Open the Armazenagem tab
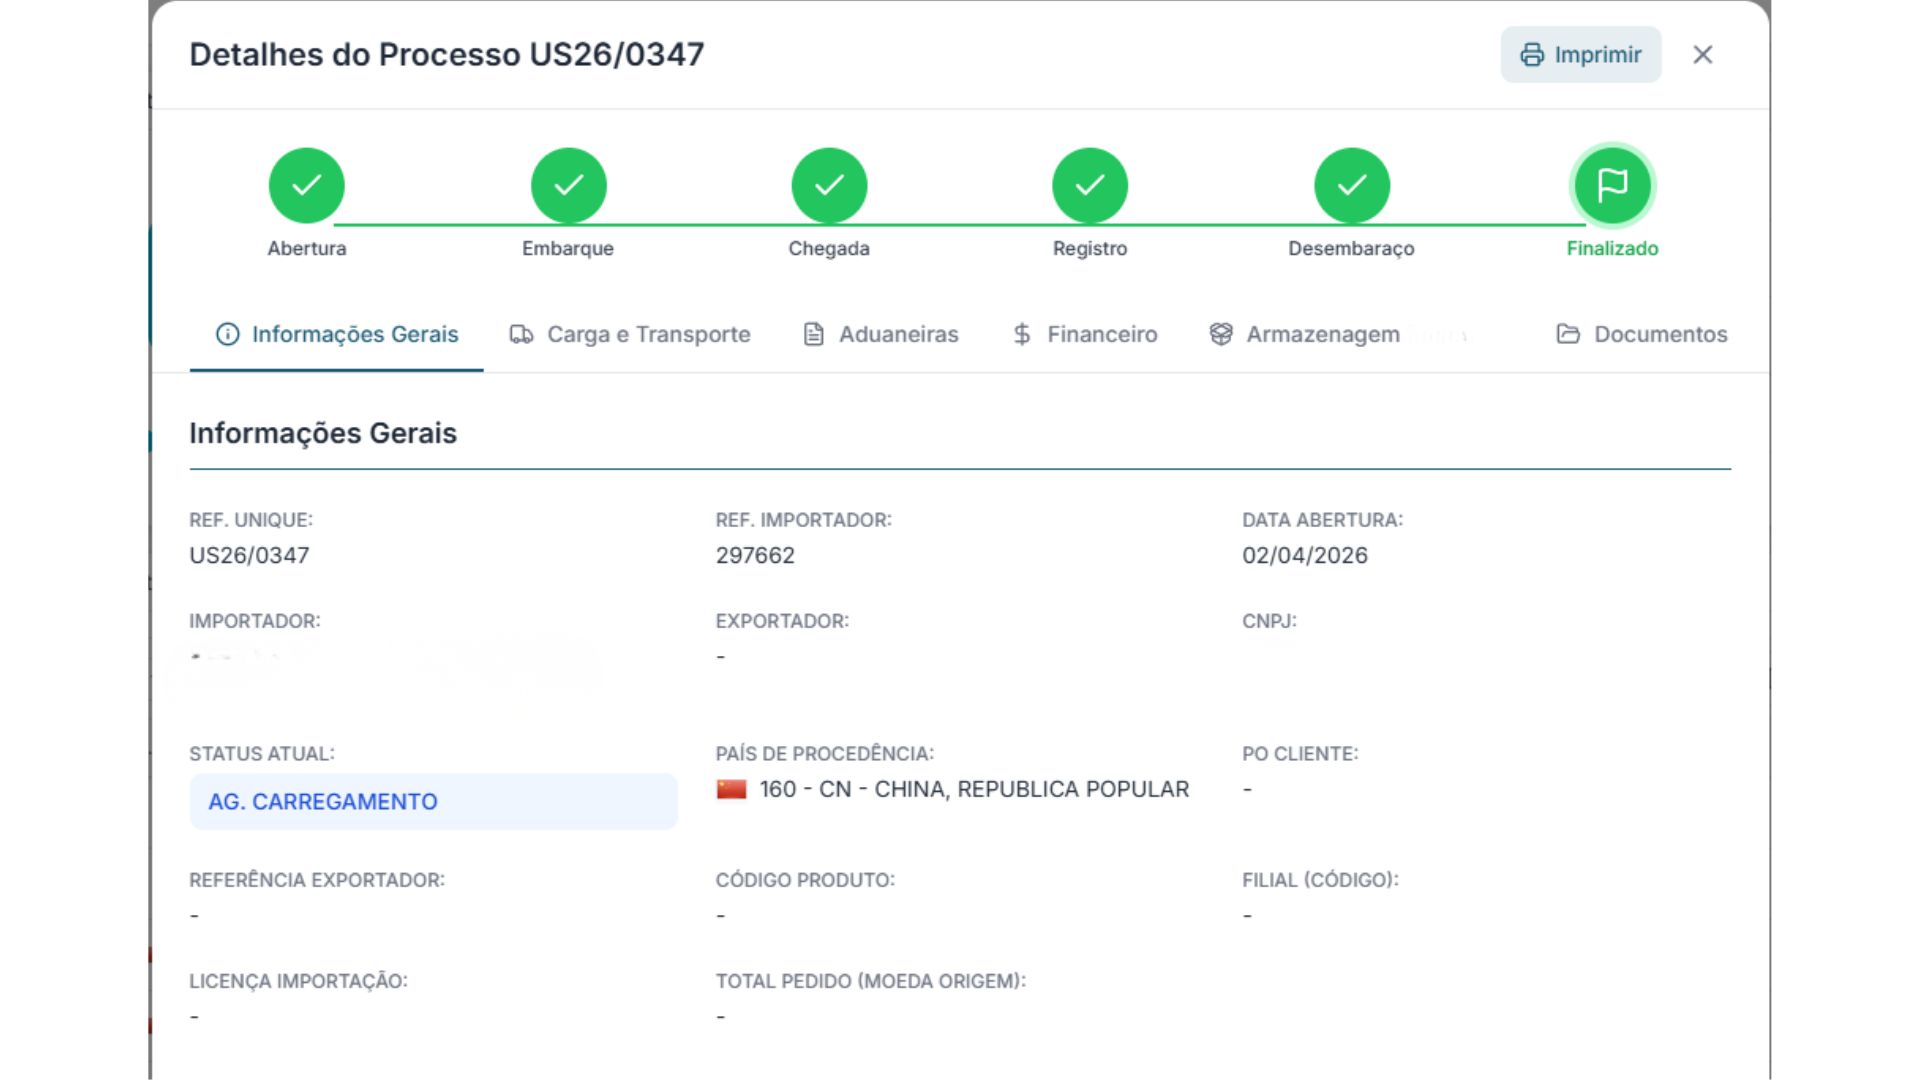Viewport: 1920px width, 1080px height. click(1304, 334)
